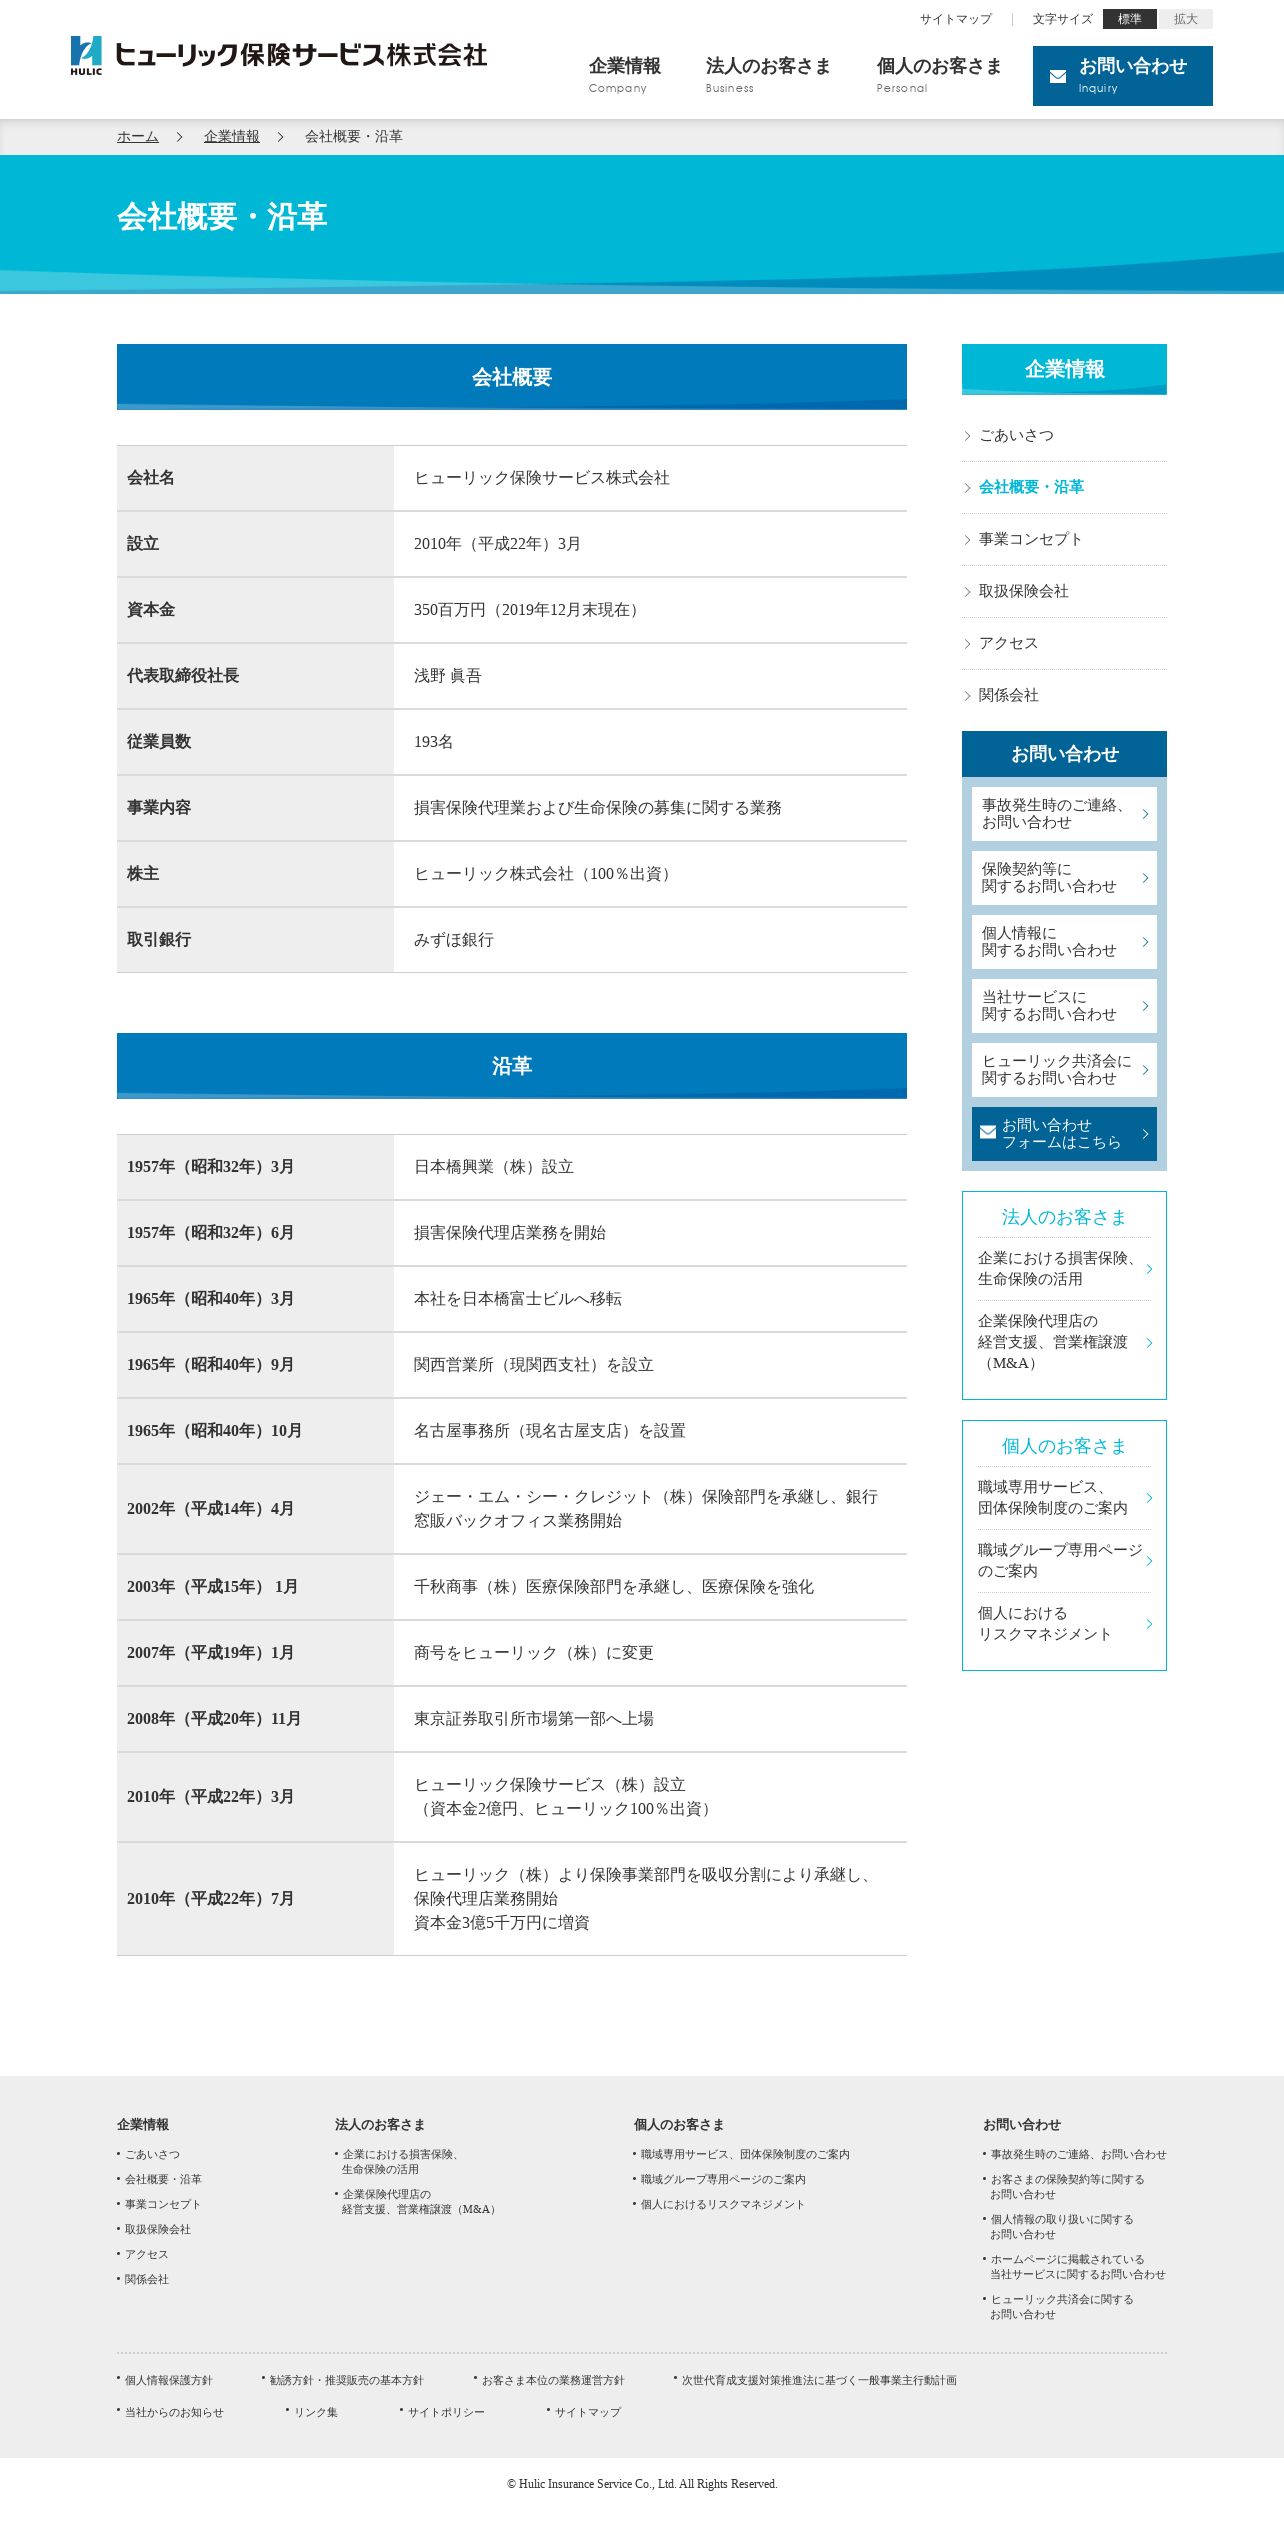Open リンク集 in footer
The height and width of the screenshot is (2541, 1284).
(316, 2413)
